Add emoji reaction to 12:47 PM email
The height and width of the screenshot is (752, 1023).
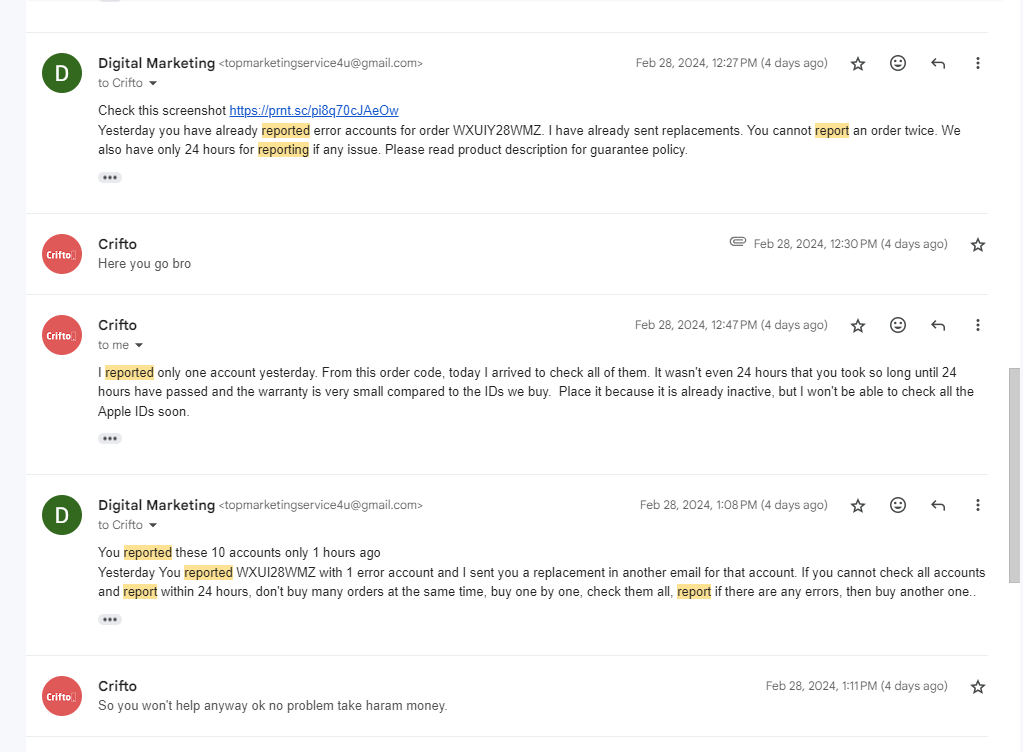[898, 325]
